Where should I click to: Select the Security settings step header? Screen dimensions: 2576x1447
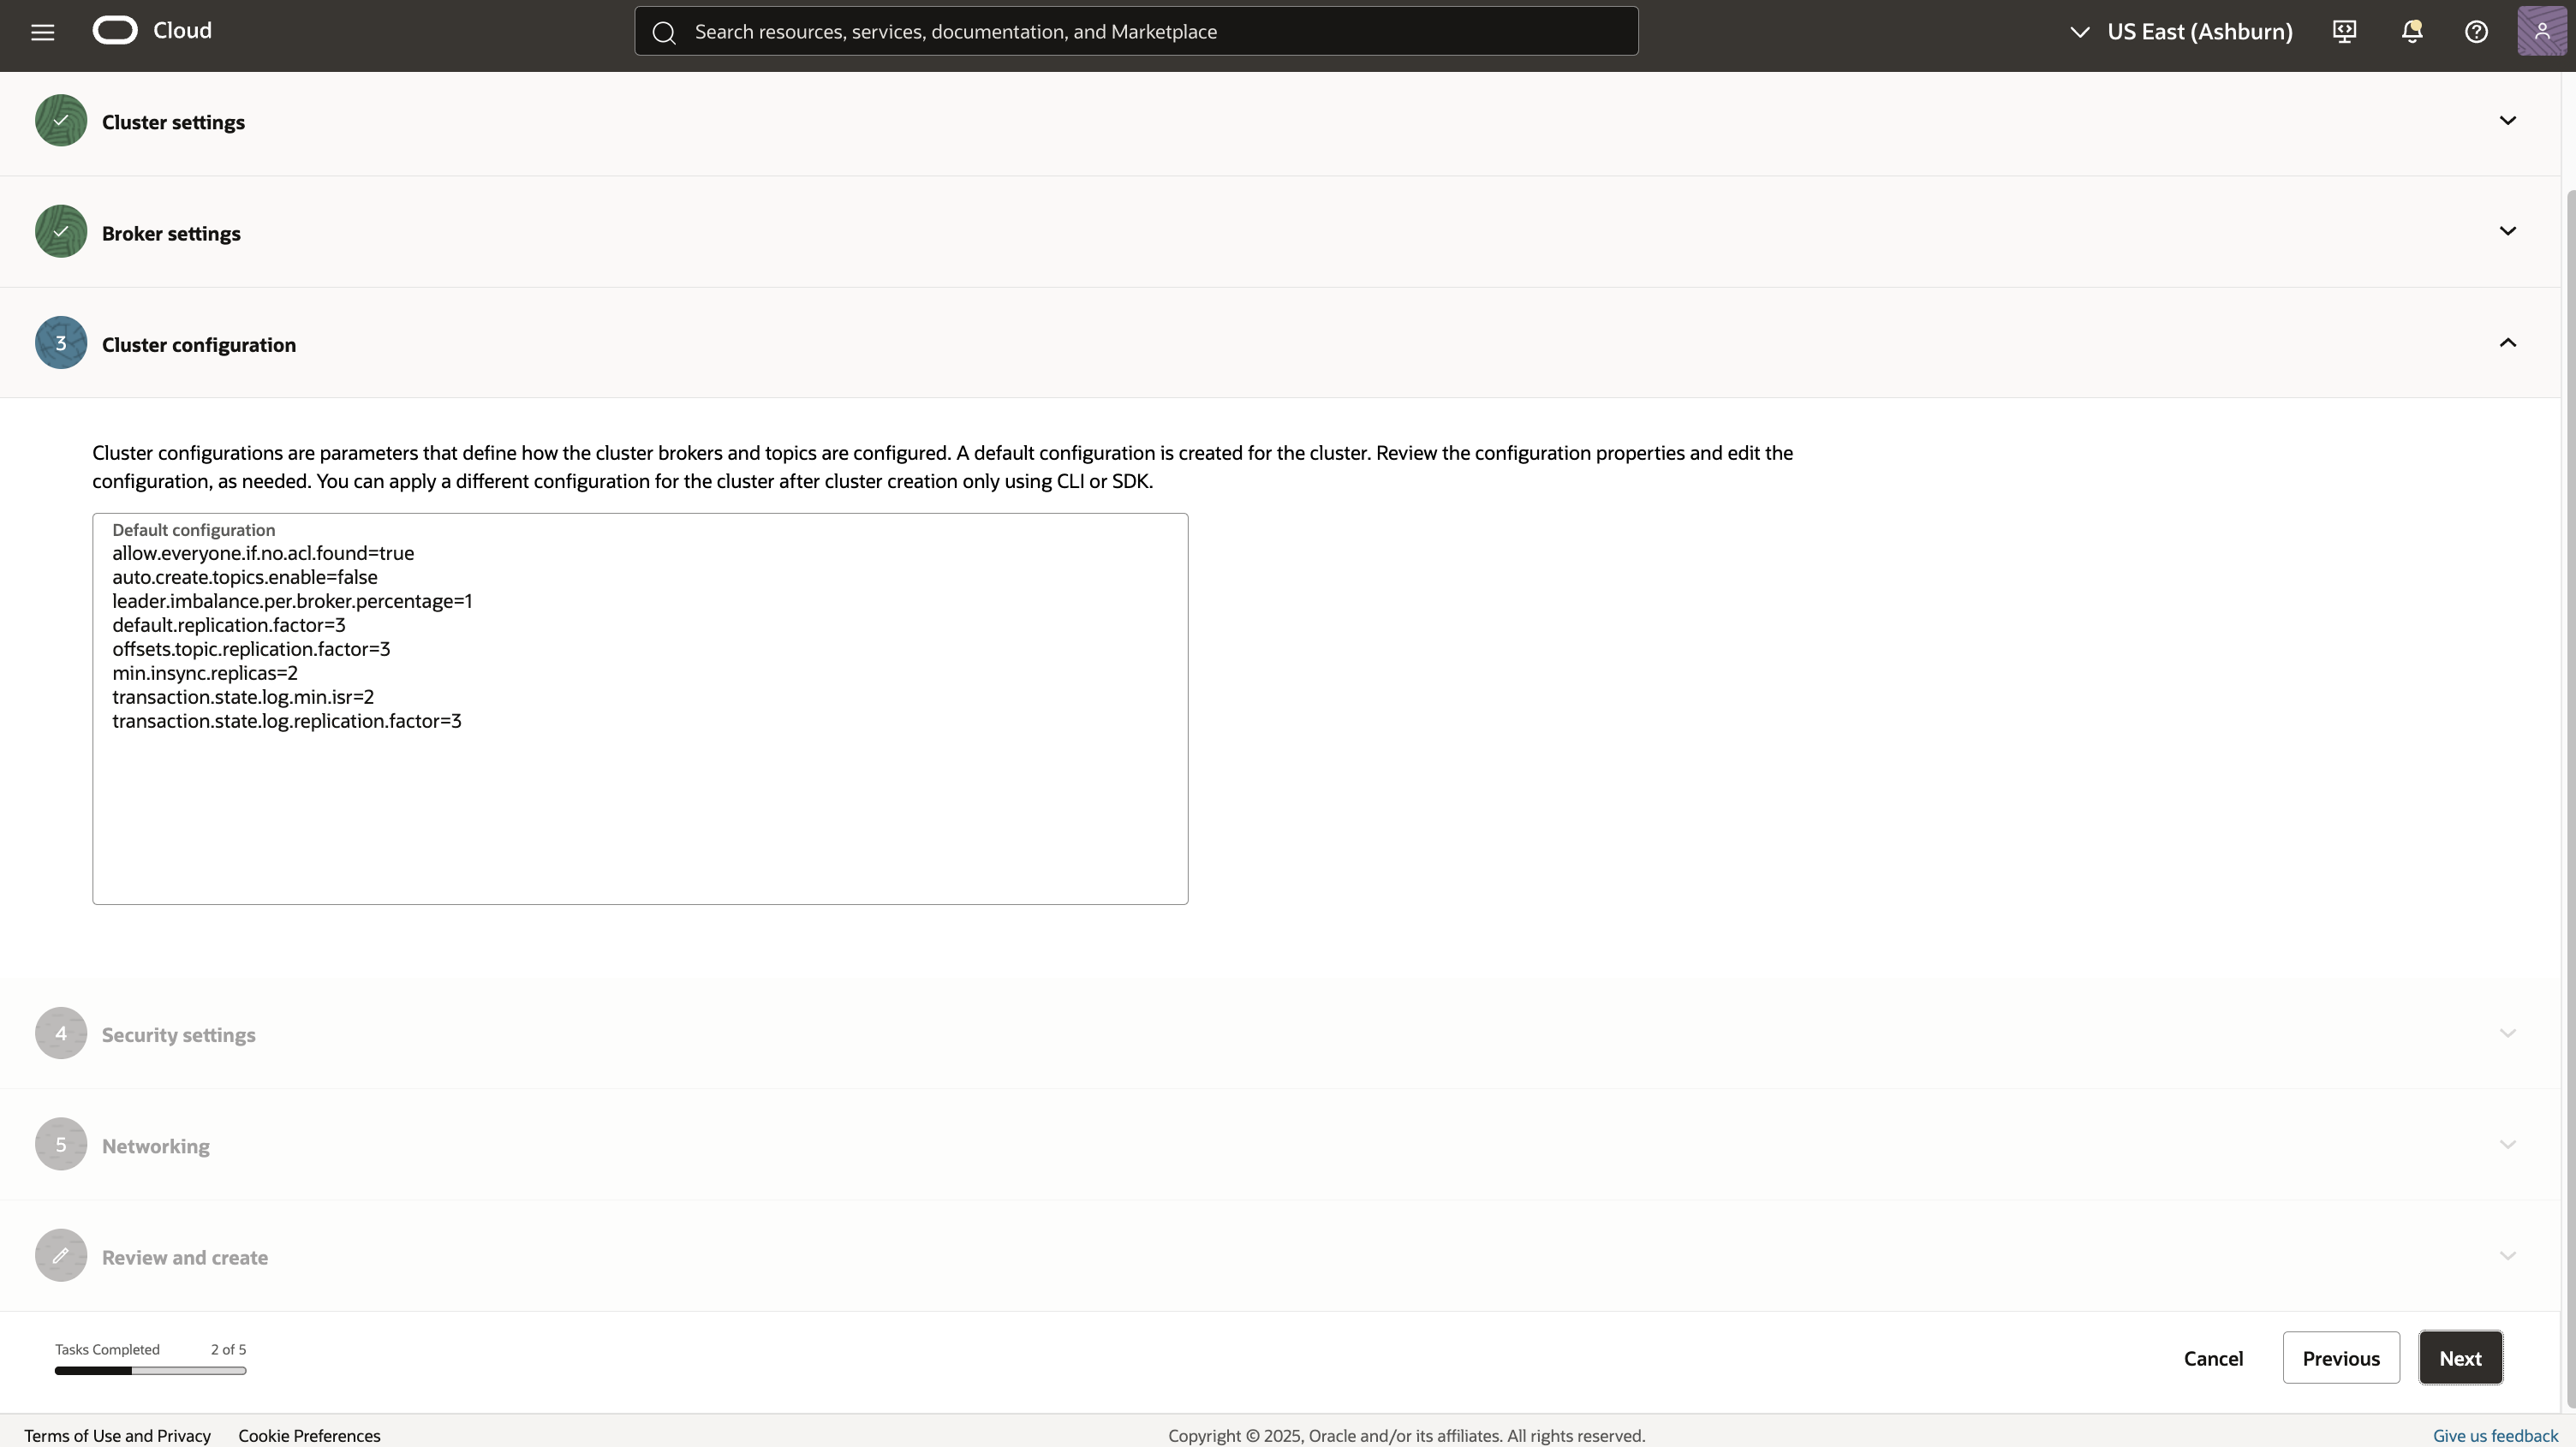[x=178, y=1035]
